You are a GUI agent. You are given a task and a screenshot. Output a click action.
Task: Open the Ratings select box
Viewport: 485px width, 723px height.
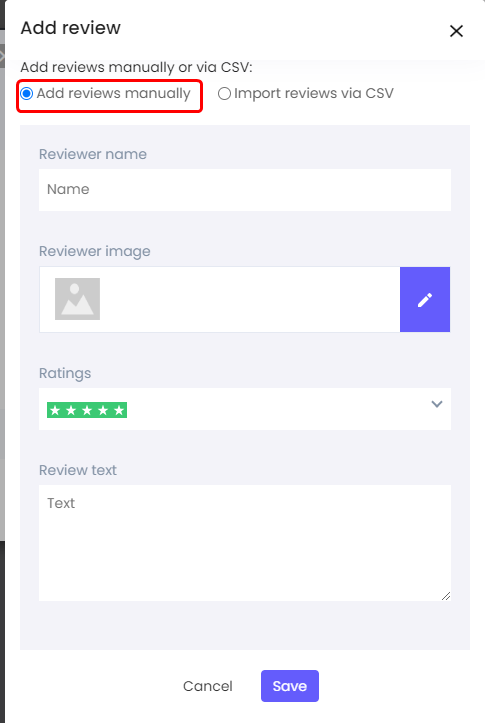245,409
